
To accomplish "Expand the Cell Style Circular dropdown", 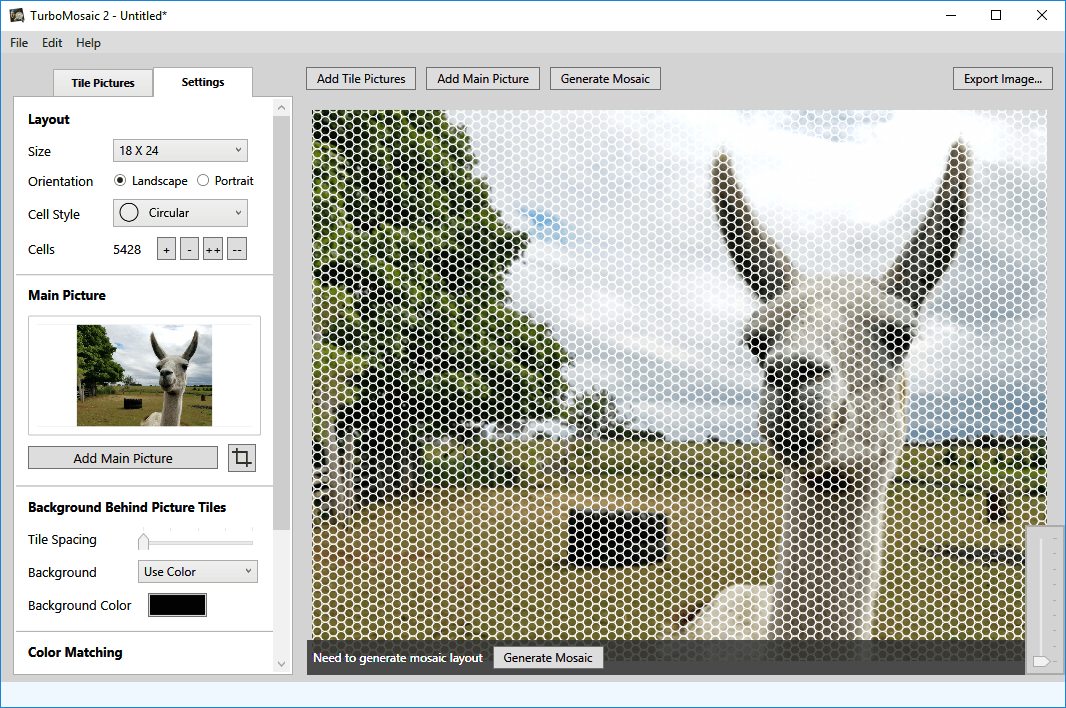I will click(180, 213).
